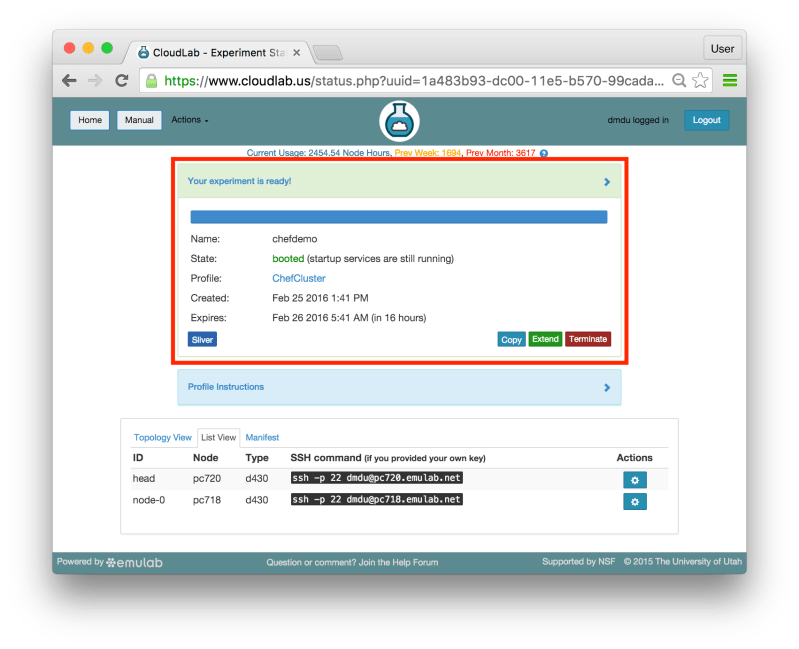Go back with the browser back arrow

point(69,80)
